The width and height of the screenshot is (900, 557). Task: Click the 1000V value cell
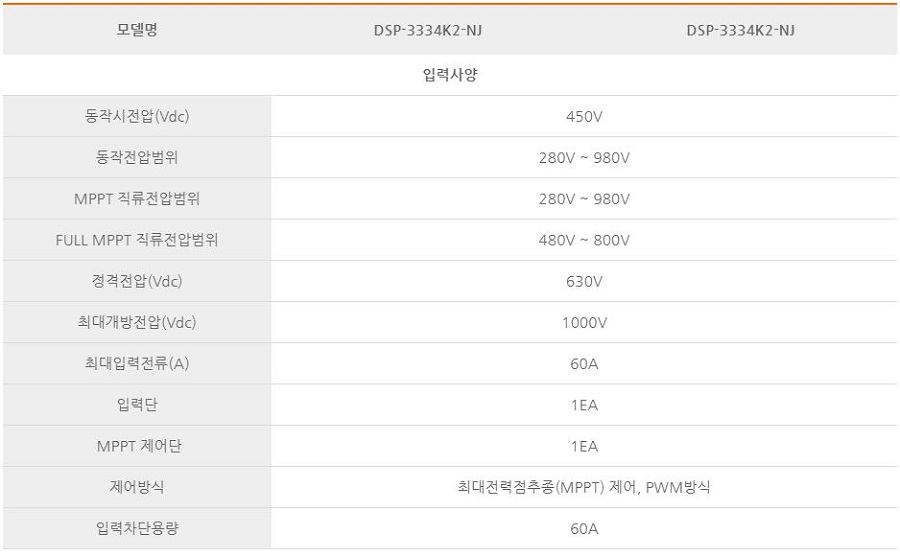(584, 322)
